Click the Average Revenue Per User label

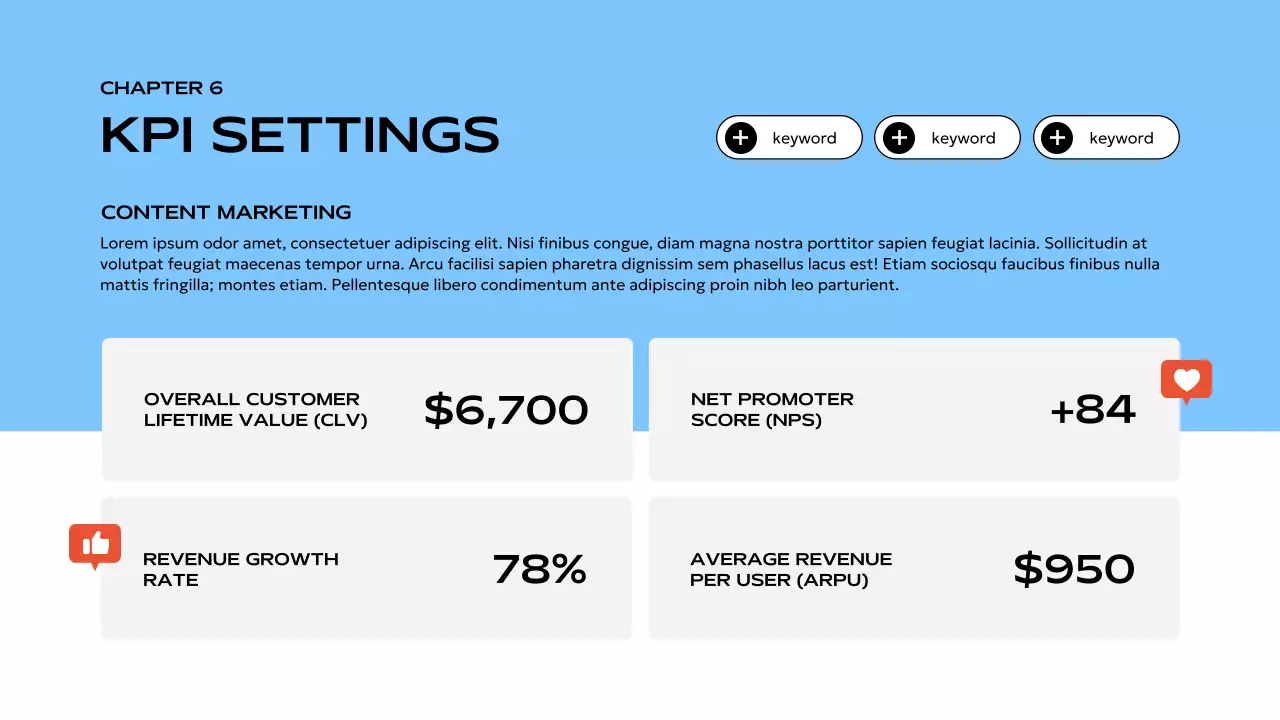pyautogui.click(x=791, y=569)
